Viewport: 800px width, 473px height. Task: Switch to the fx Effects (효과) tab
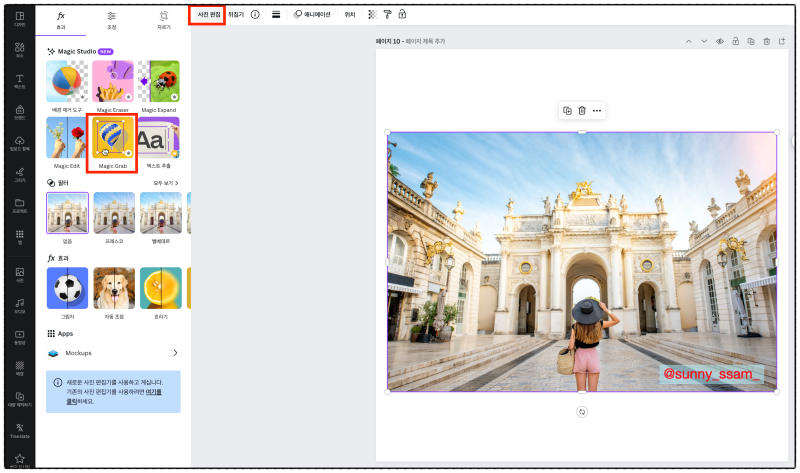[x=61, y=20]
